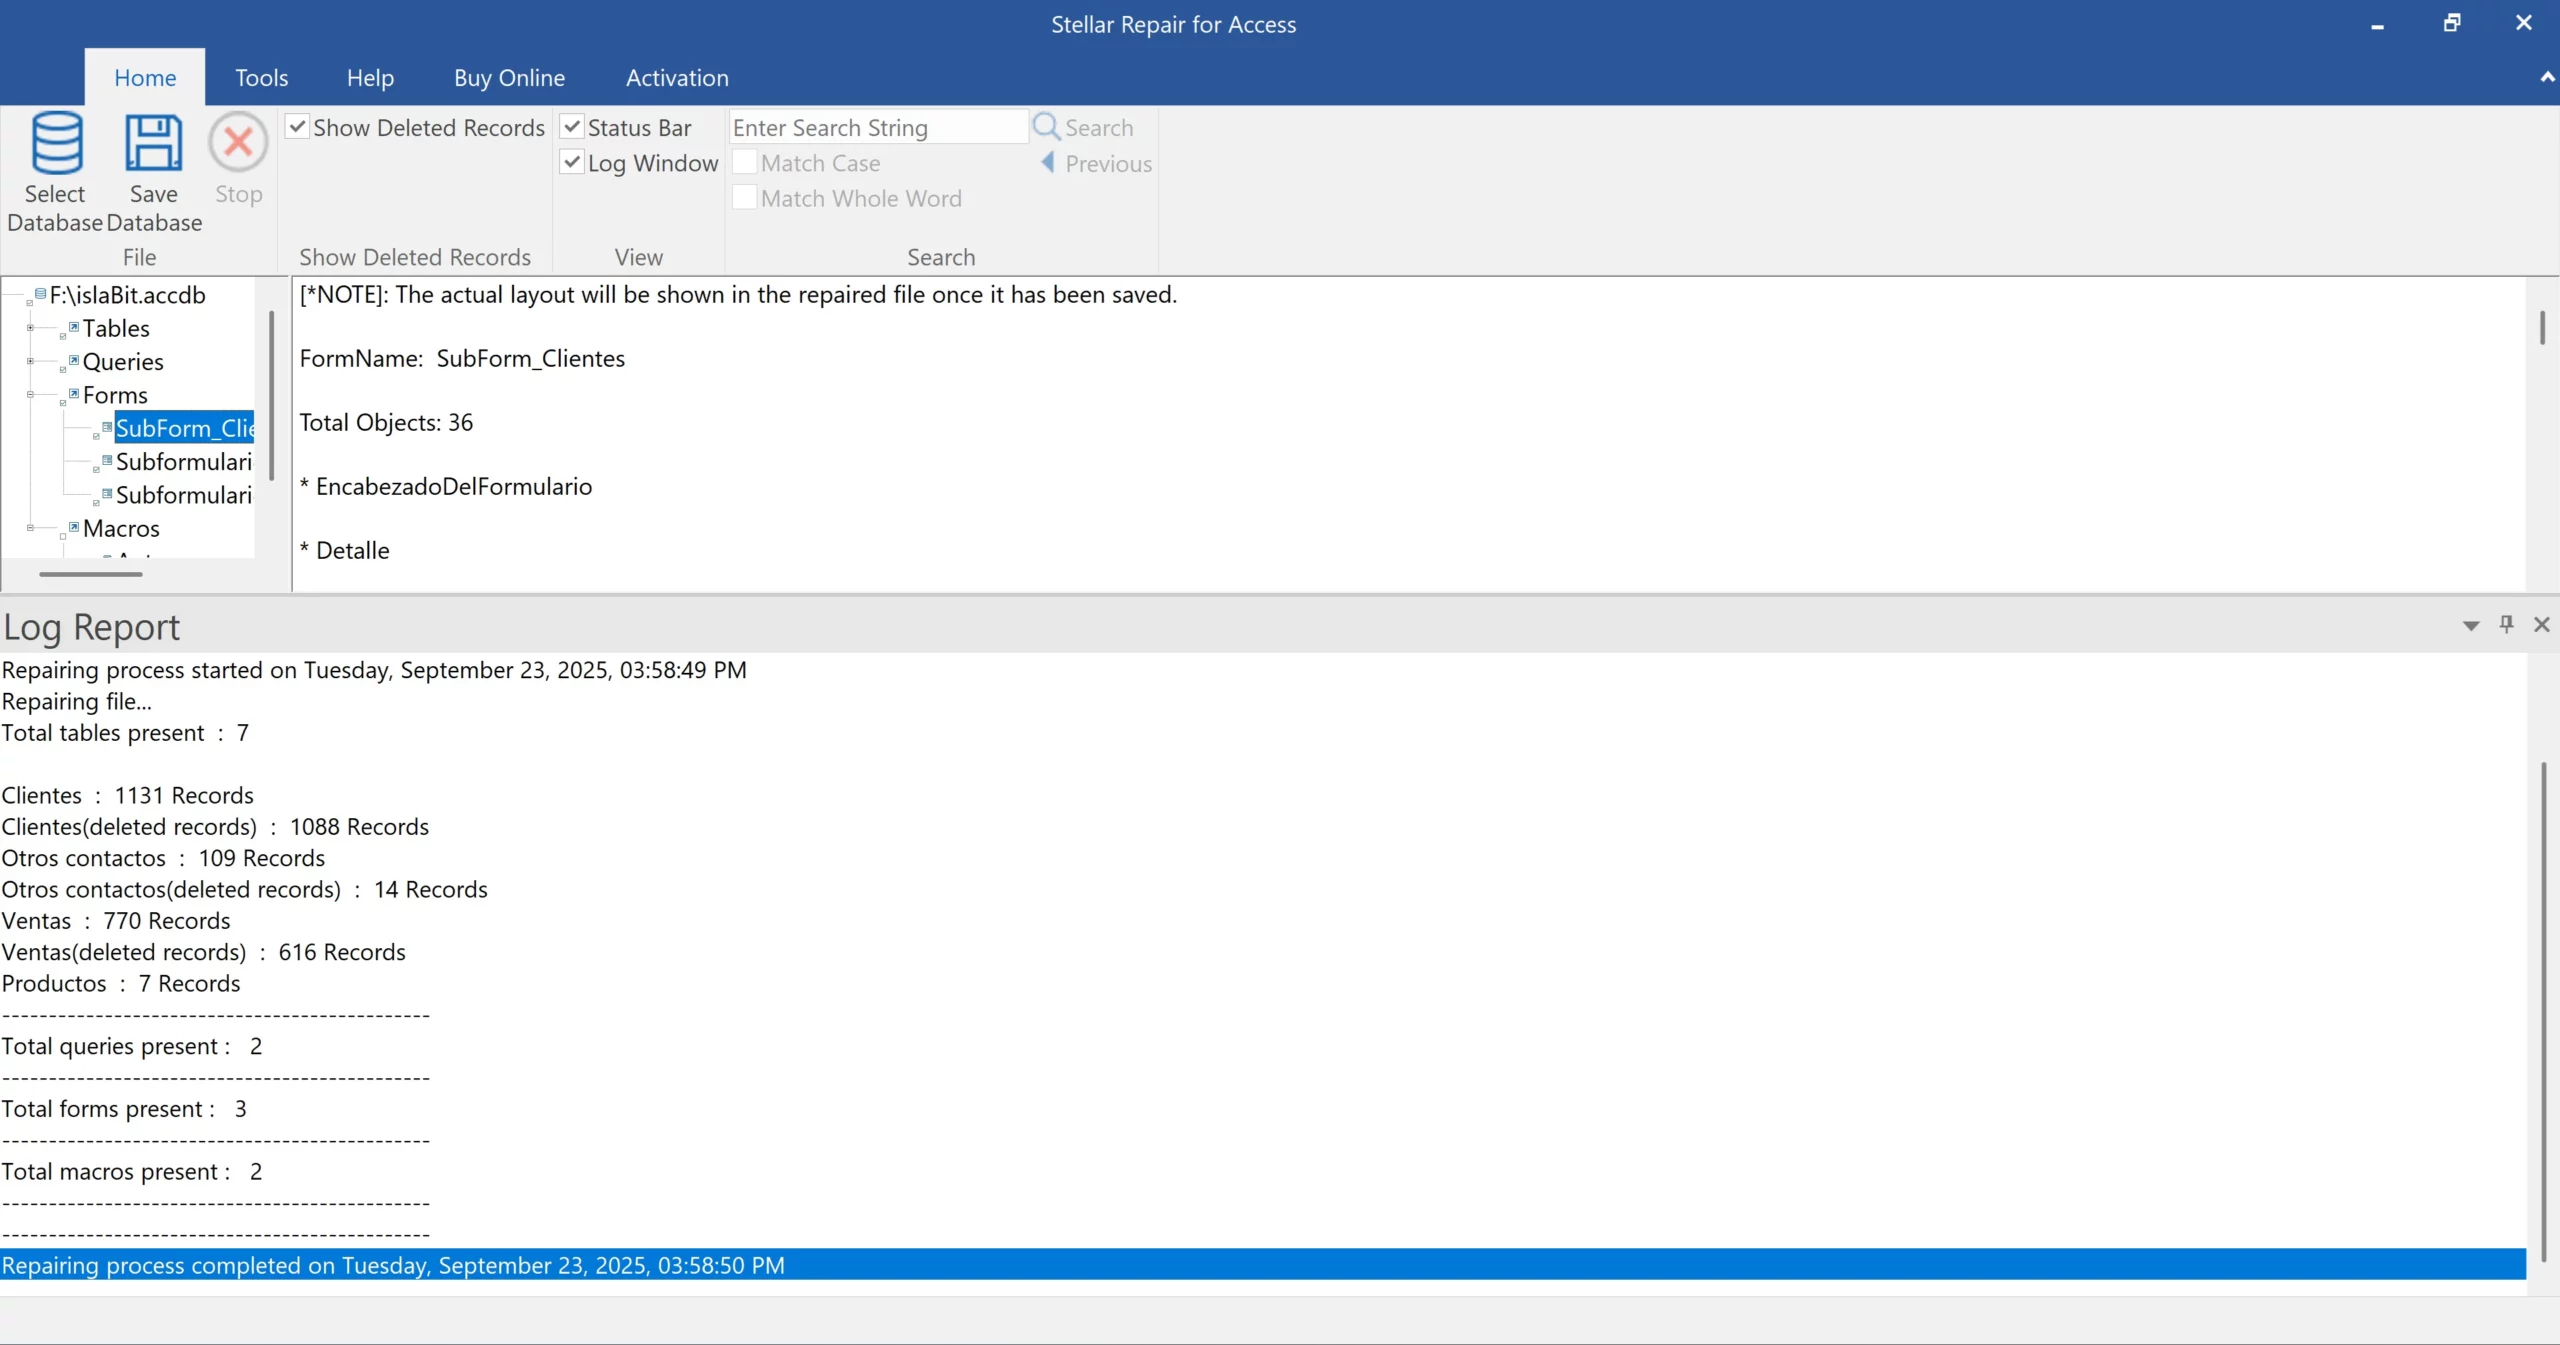The image size is (2560, 1345).
Task: Toggle the Status Bar checkbox
Action: tap(572, 127)
